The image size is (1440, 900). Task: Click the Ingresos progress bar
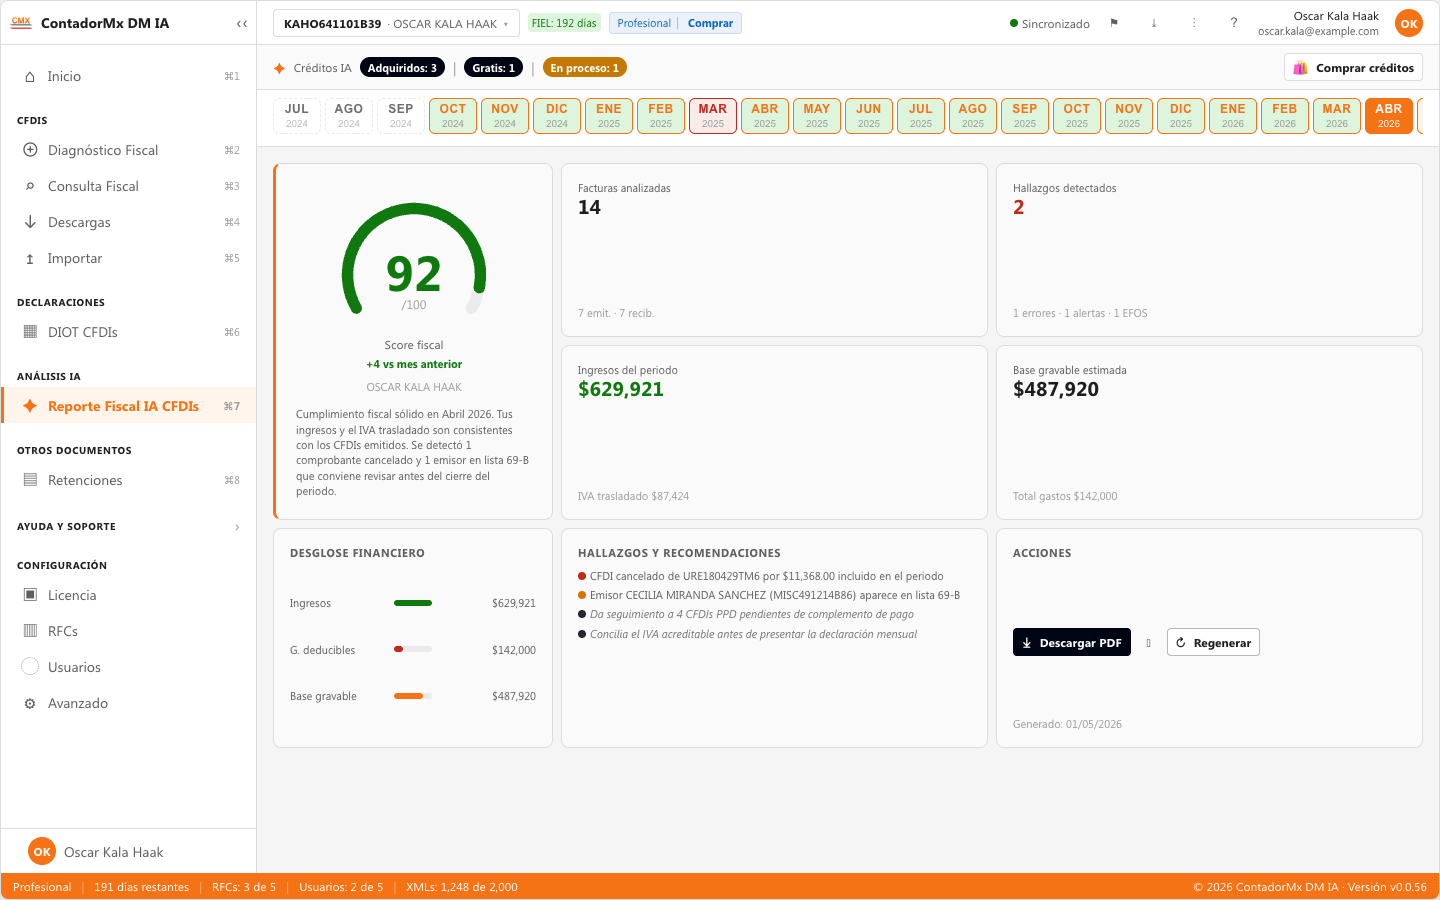413,603
